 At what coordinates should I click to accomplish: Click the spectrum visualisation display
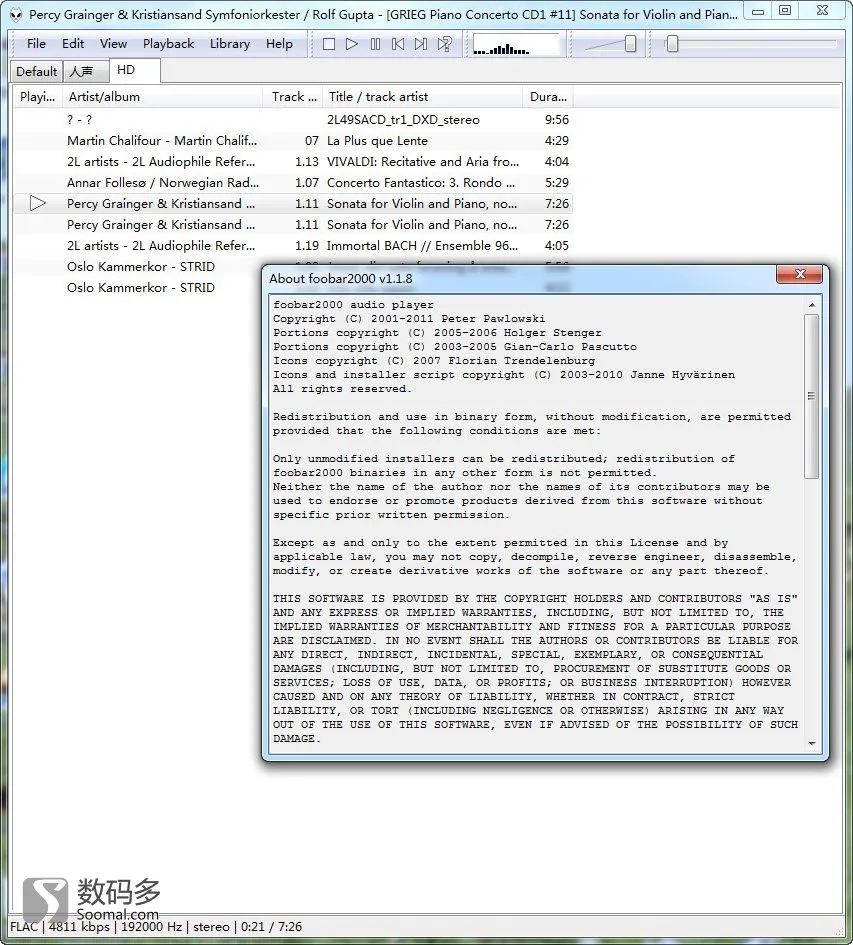pyautogui.click(x=515, y=45)
